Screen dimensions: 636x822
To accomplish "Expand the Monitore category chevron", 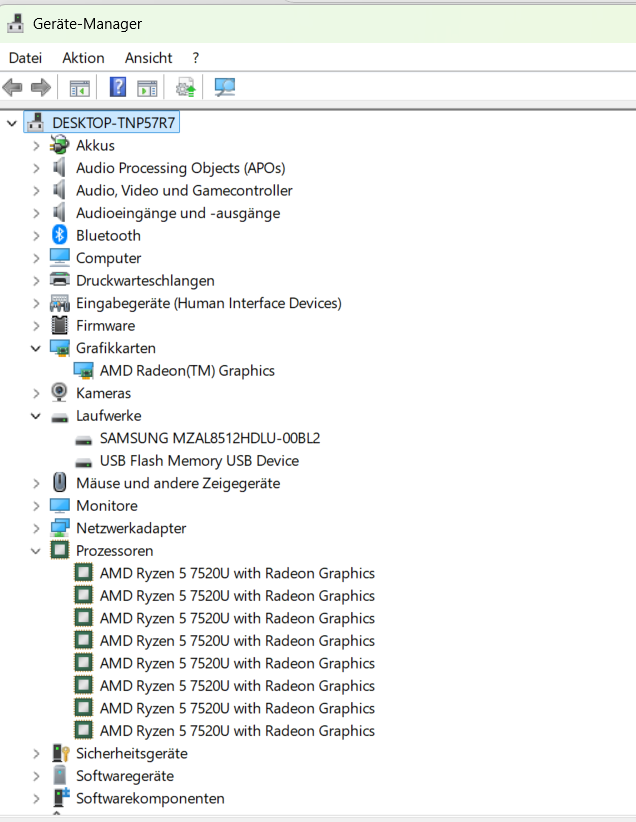I will pos(36,506).
